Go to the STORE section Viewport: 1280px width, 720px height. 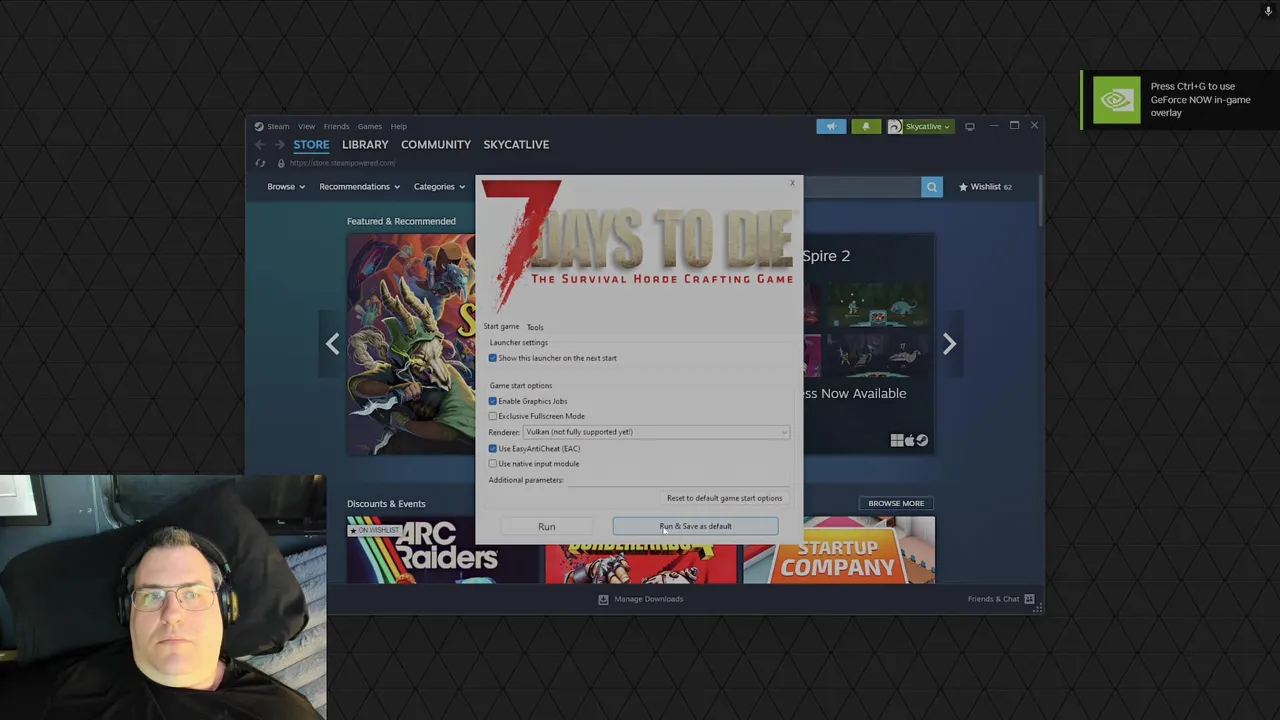(x=311, y=145)
